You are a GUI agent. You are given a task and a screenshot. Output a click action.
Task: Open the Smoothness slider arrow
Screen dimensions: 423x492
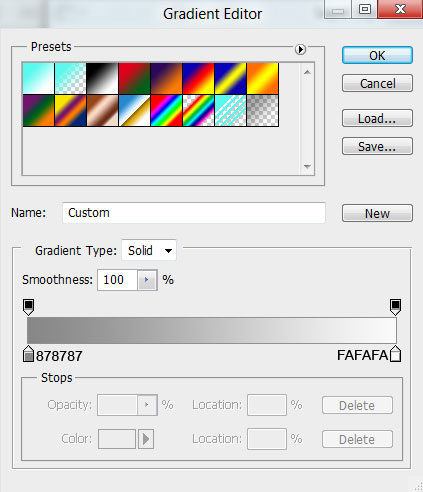(x=147, y=280)
